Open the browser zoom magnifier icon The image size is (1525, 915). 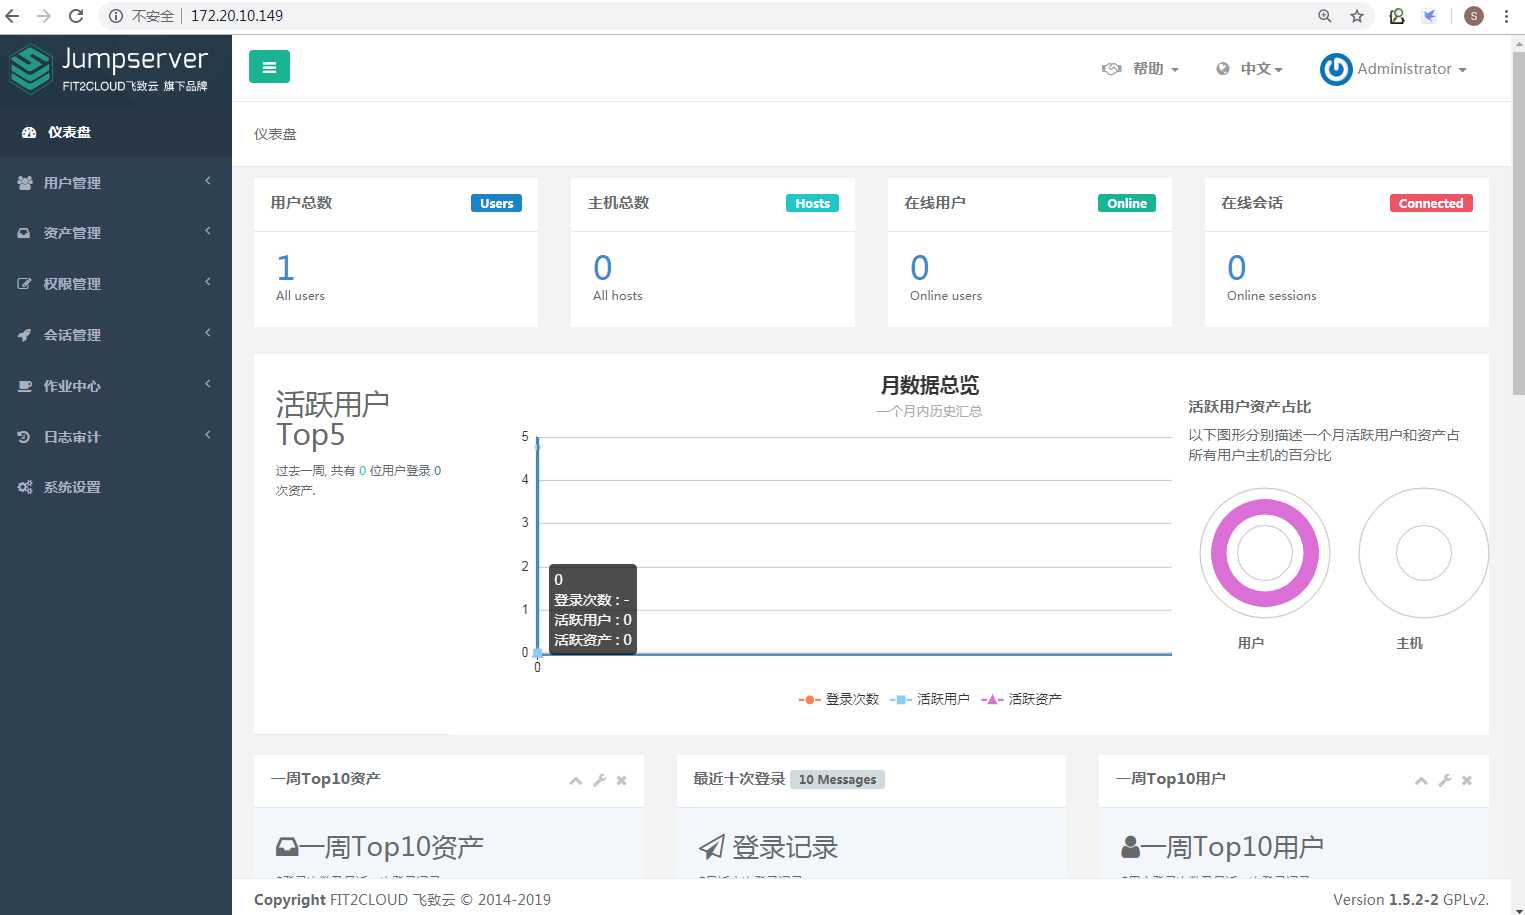click(x=1325, y=16)
